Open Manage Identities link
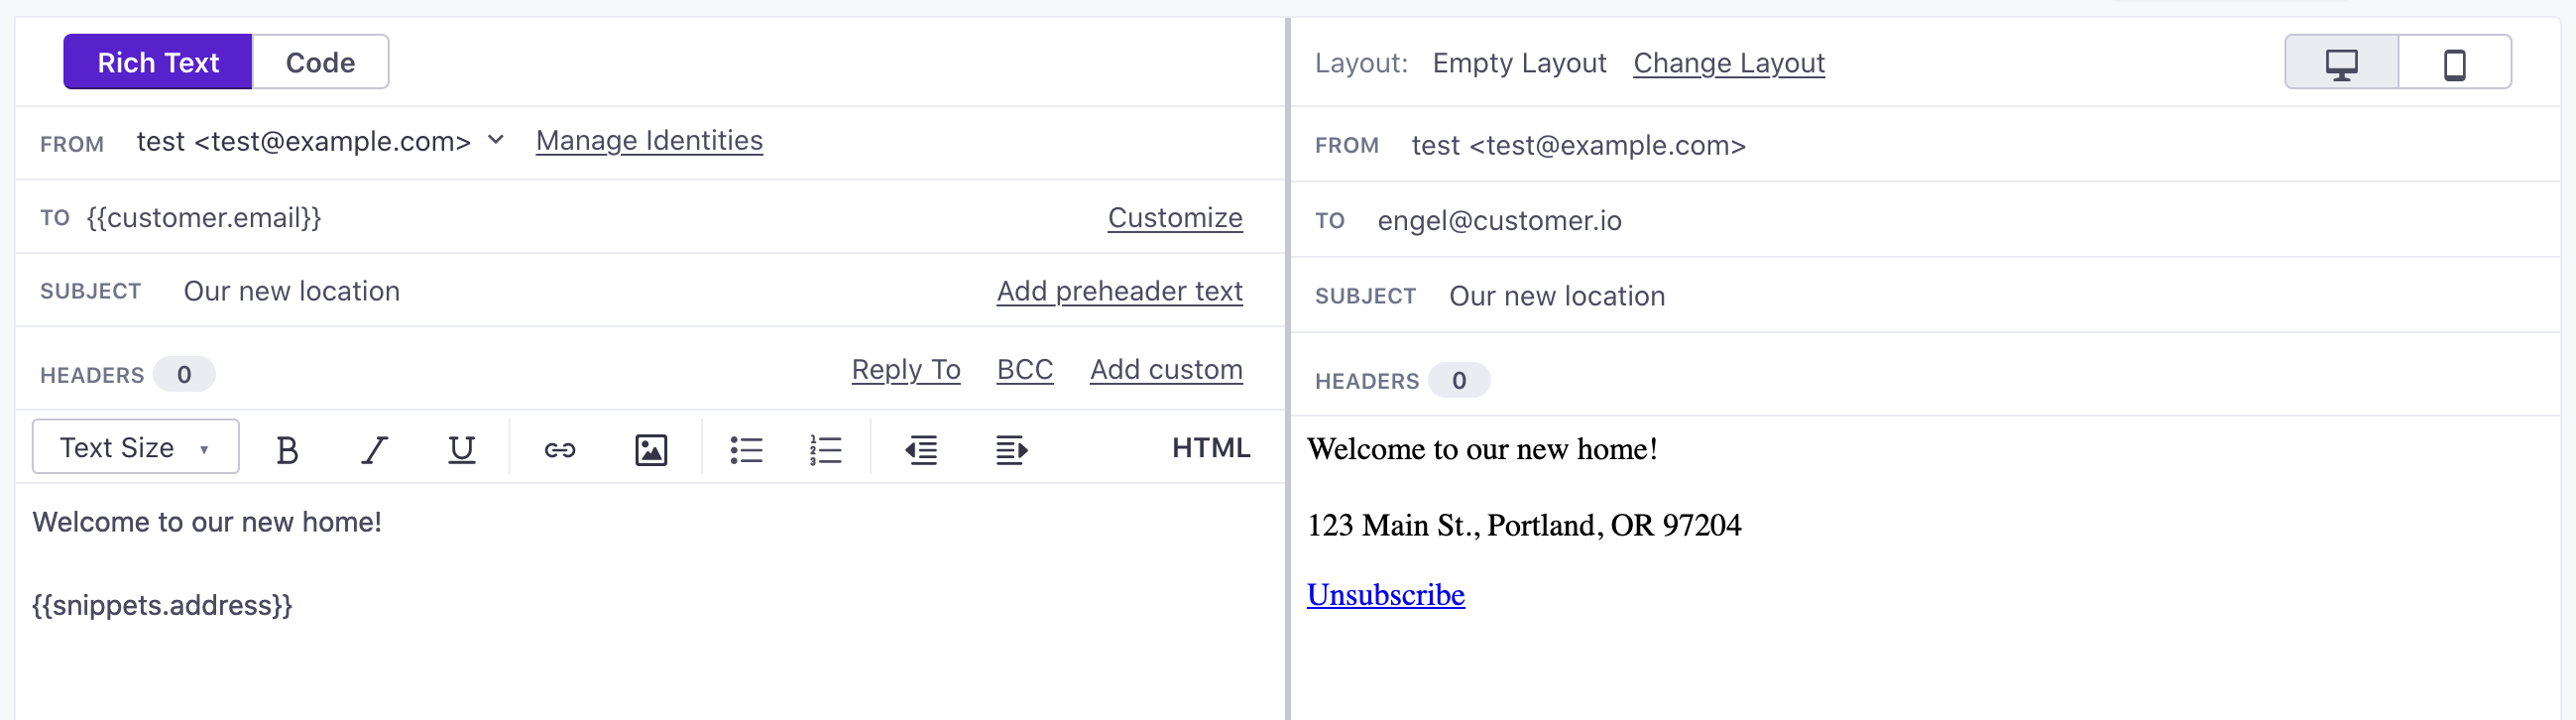The height and width of the screenshot is (720, 2576). [649, 141]
